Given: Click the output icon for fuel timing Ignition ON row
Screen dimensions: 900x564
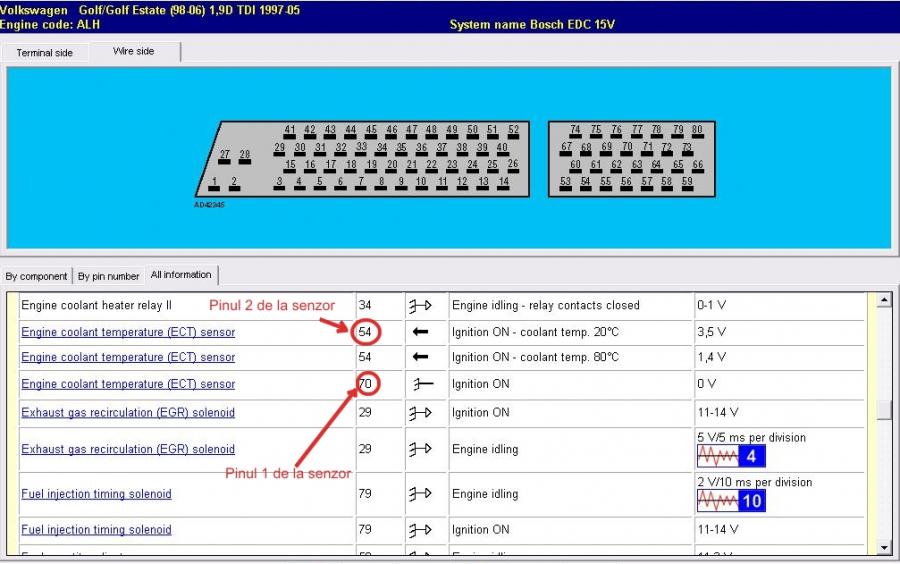Looking at the screenshot, I should pos(420,530).
